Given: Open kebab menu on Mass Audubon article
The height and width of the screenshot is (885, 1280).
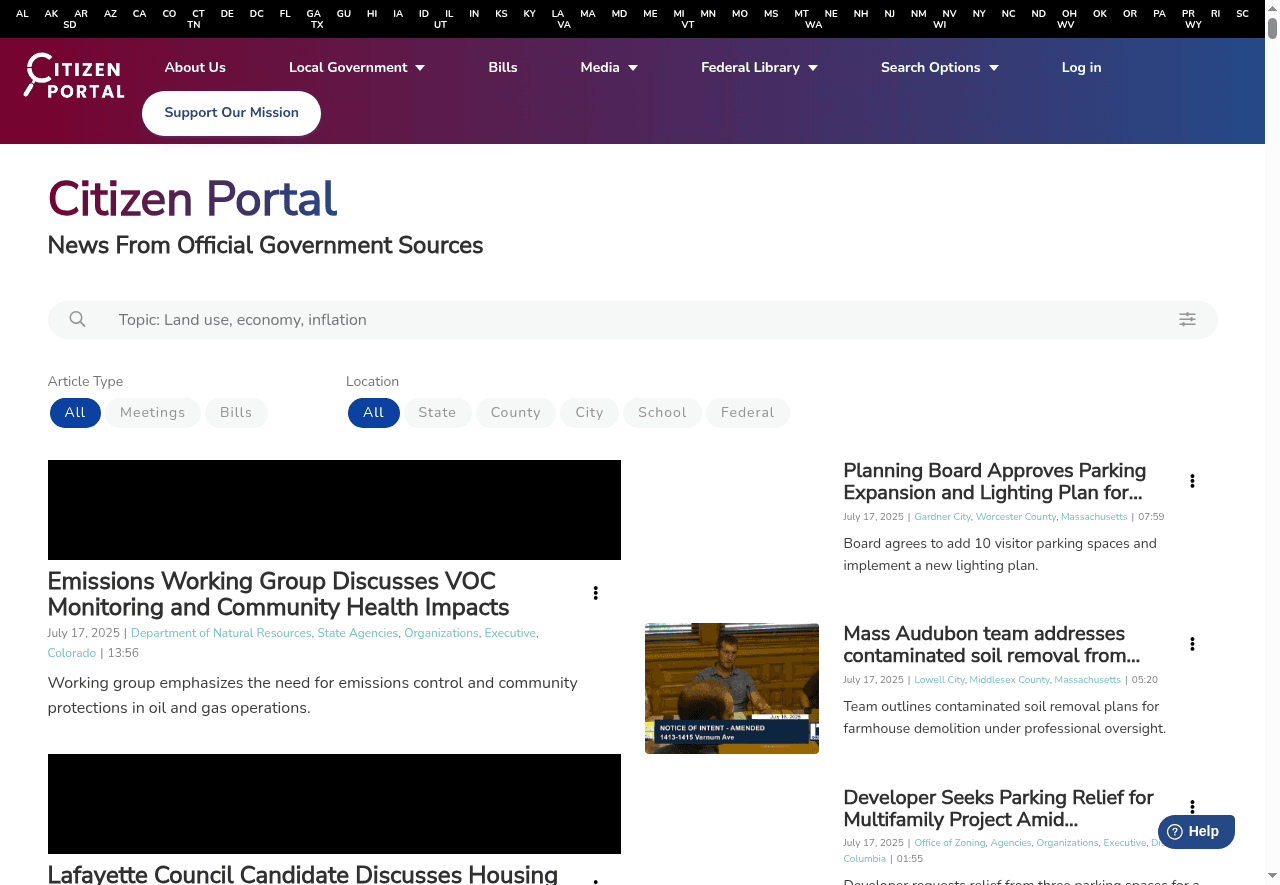Looking at the screenshot, I should [x=1192, y=643].
